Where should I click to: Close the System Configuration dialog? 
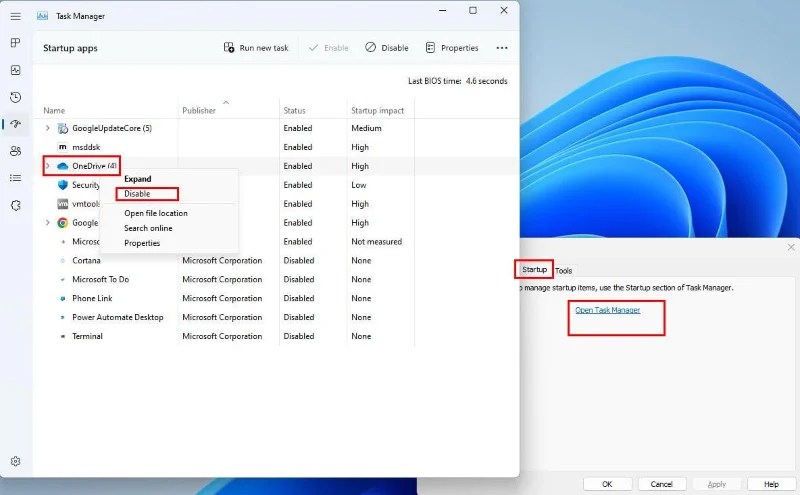791,247
